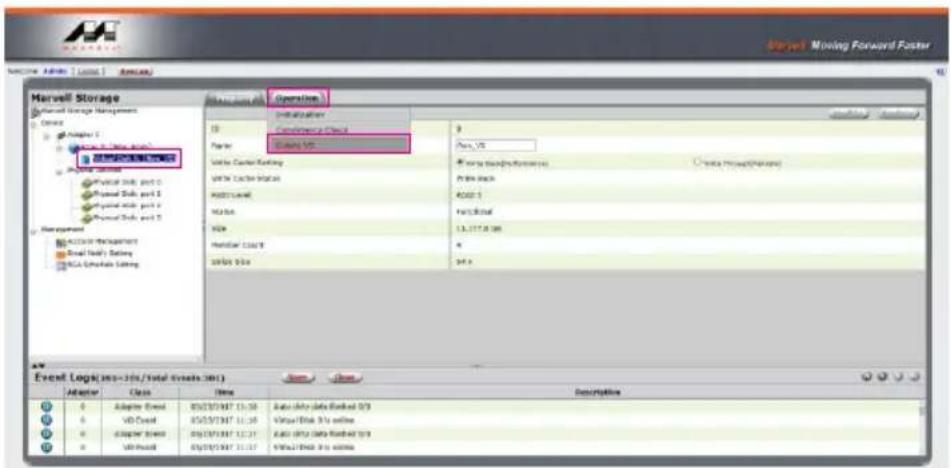Choose Delete VD from the Operation menu
951x468 pixels.
[338, 144]
